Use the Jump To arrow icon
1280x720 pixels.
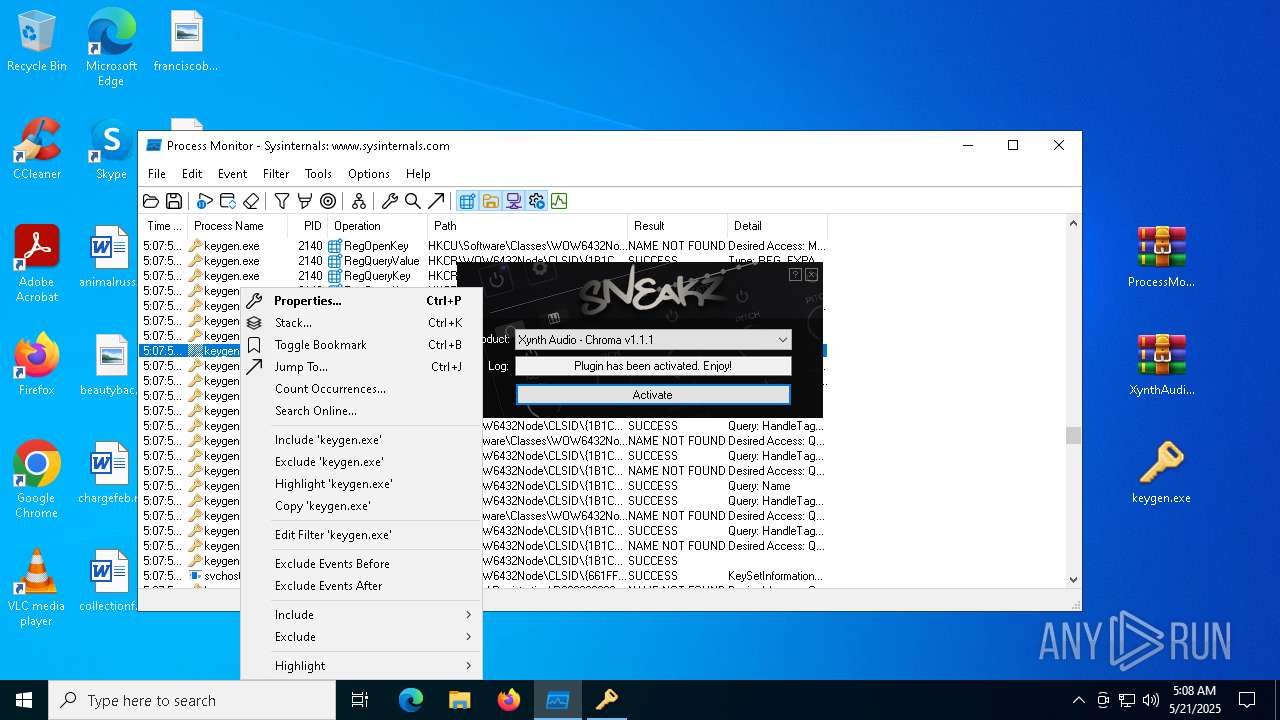(x=436, y=201)
